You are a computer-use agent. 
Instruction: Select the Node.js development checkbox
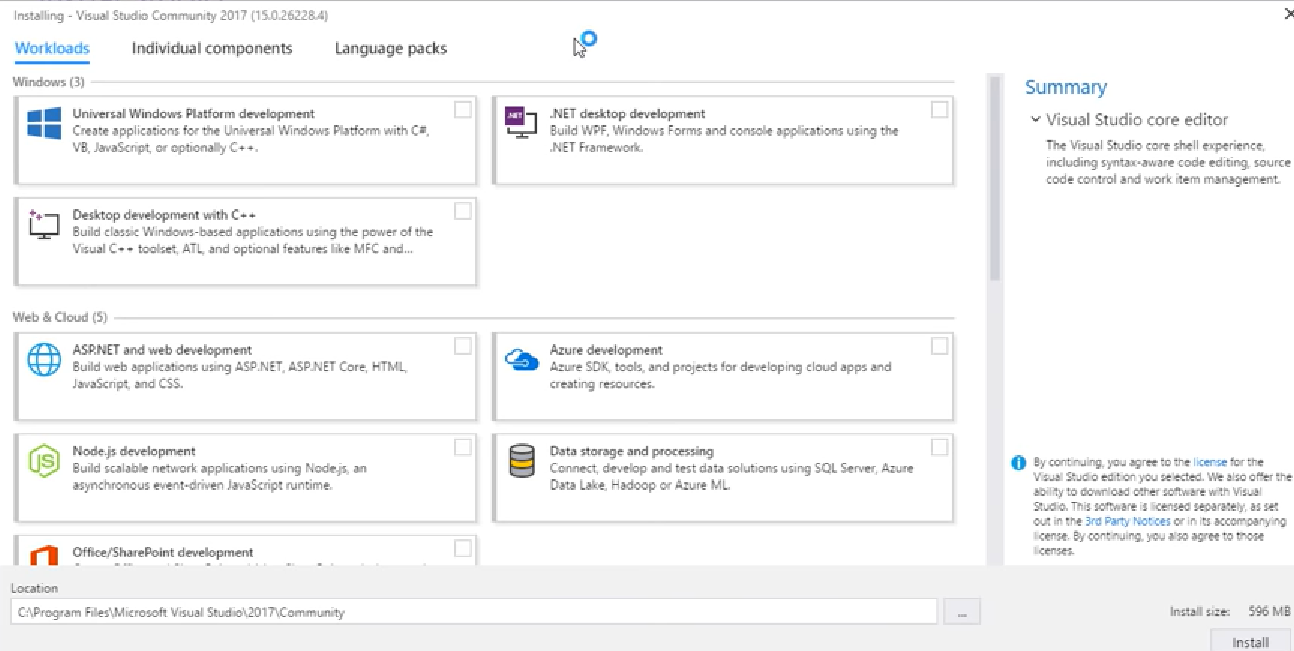pyautogui.click(x=463, y=447)
